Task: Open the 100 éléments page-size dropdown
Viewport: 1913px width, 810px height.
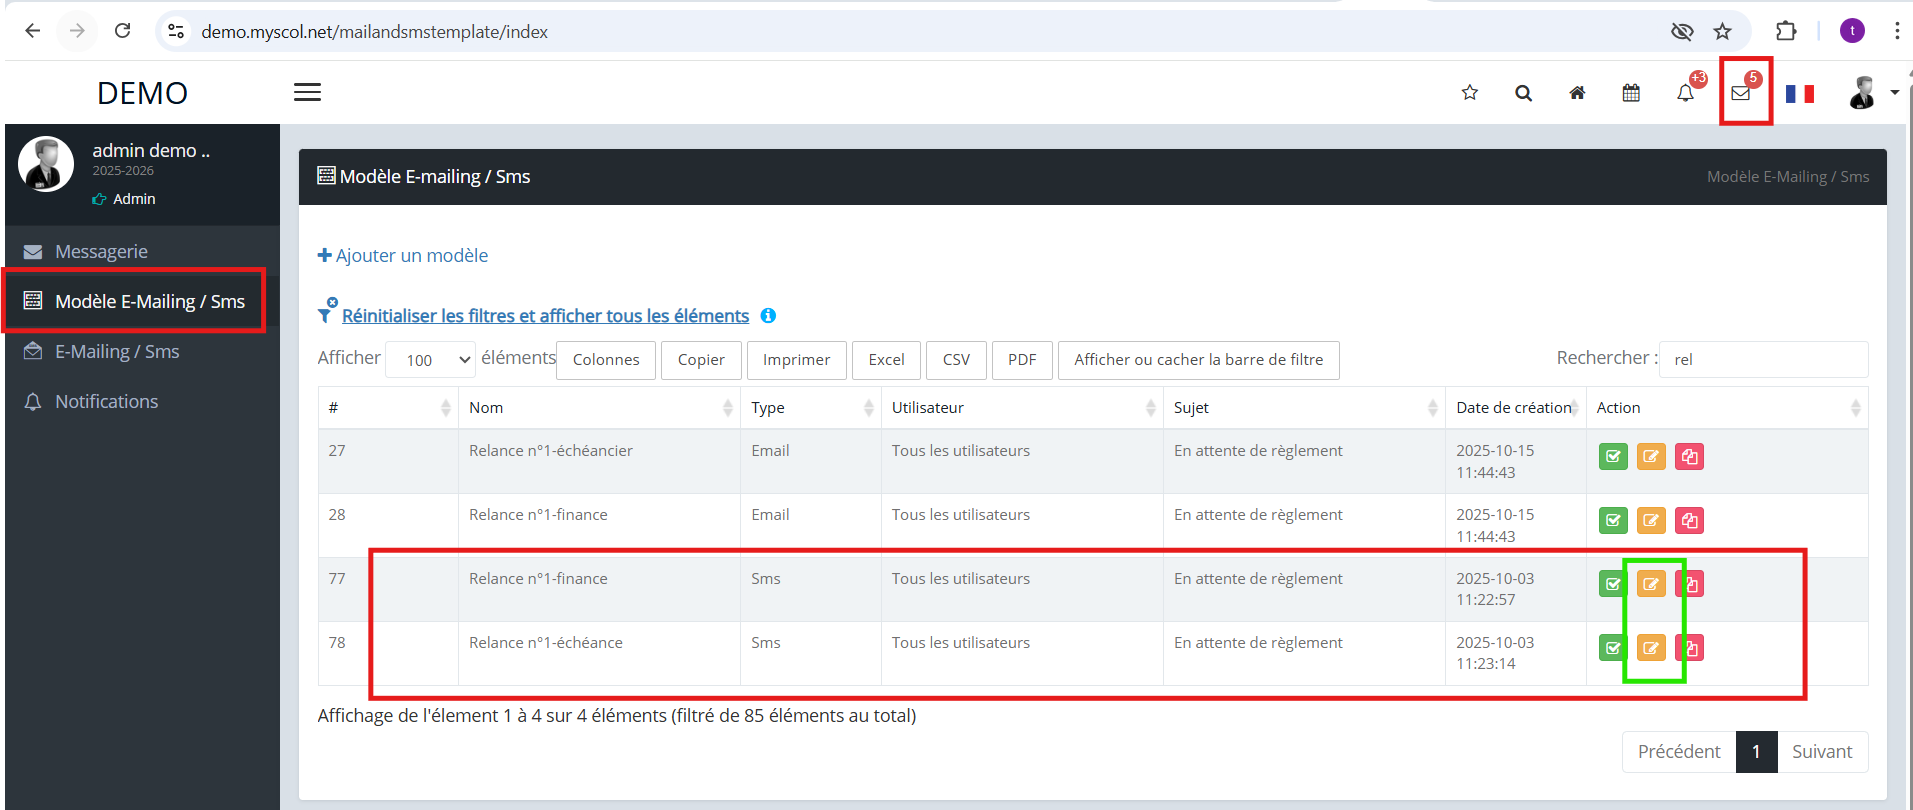Action: pos(430,360)
